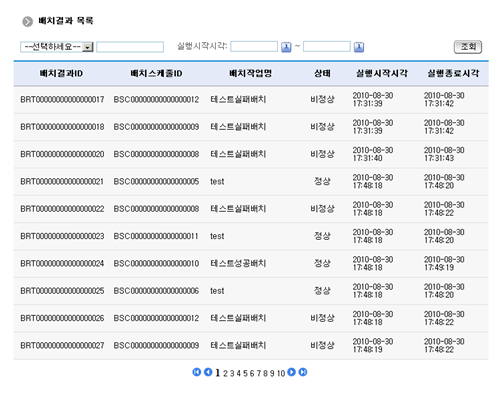This screenshot has height=394, width=492.
Task: Click the section bullet icon beside 배치결과 목록
Action: 28,22
